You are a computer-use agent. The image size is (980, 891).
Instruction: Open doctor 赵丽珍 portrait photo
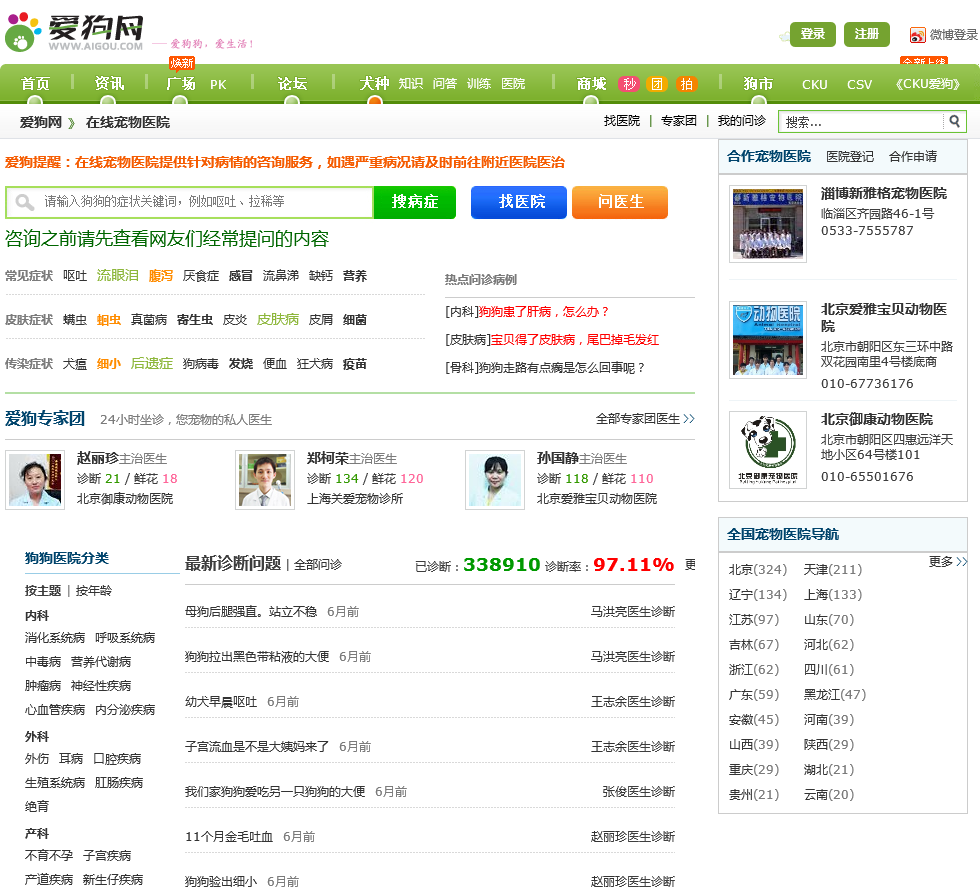[x=35, y=480]
